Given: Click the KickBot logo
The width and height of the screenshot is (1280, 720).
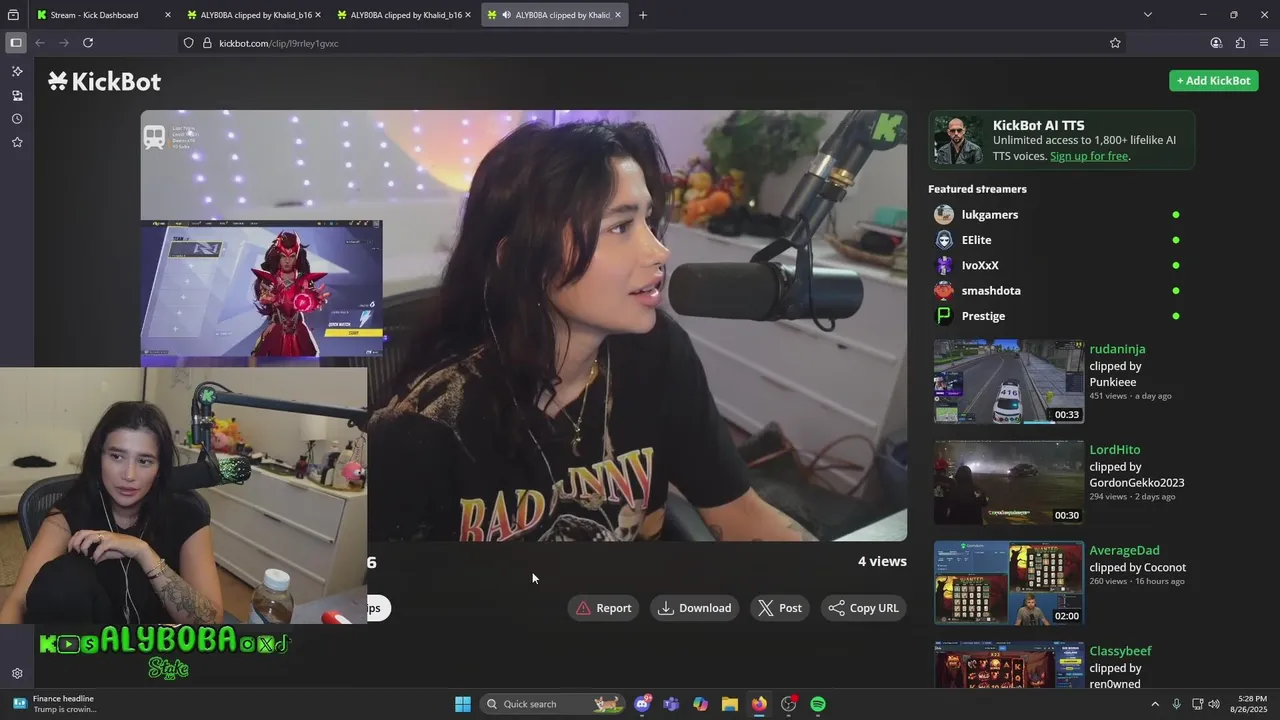Looking at the screenshot, I should (x=104, y=82).
